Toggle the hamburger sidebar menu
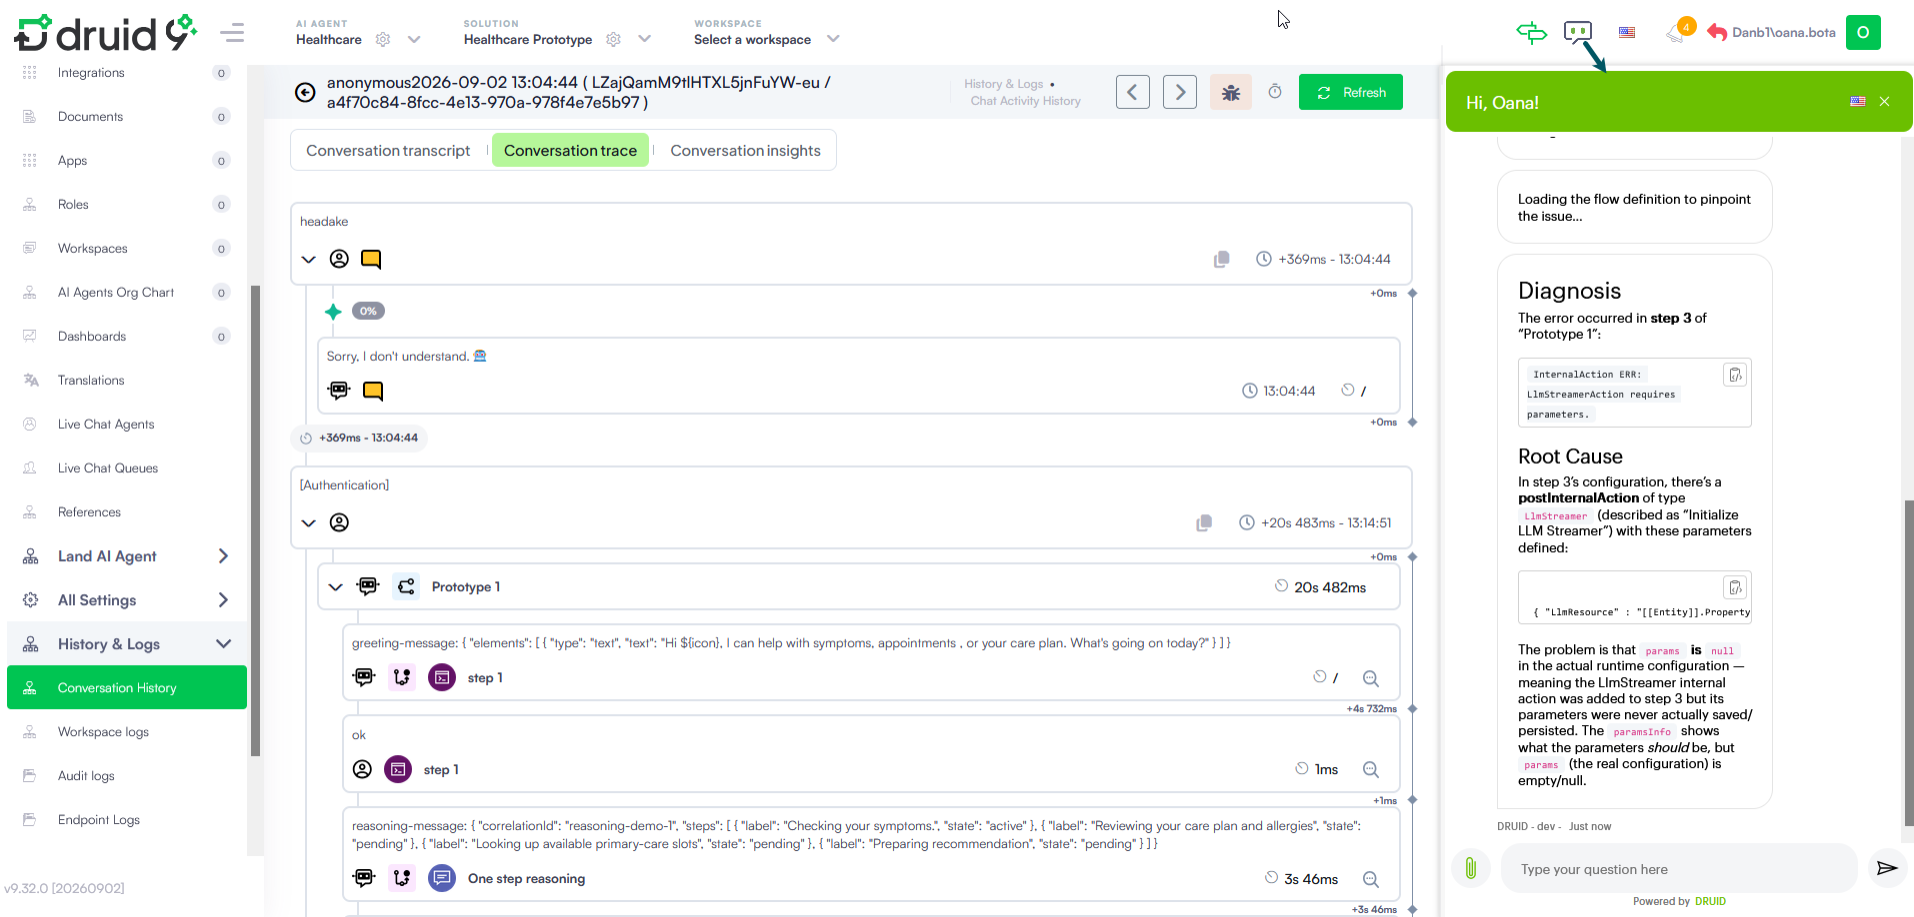 tap(232, 33)
